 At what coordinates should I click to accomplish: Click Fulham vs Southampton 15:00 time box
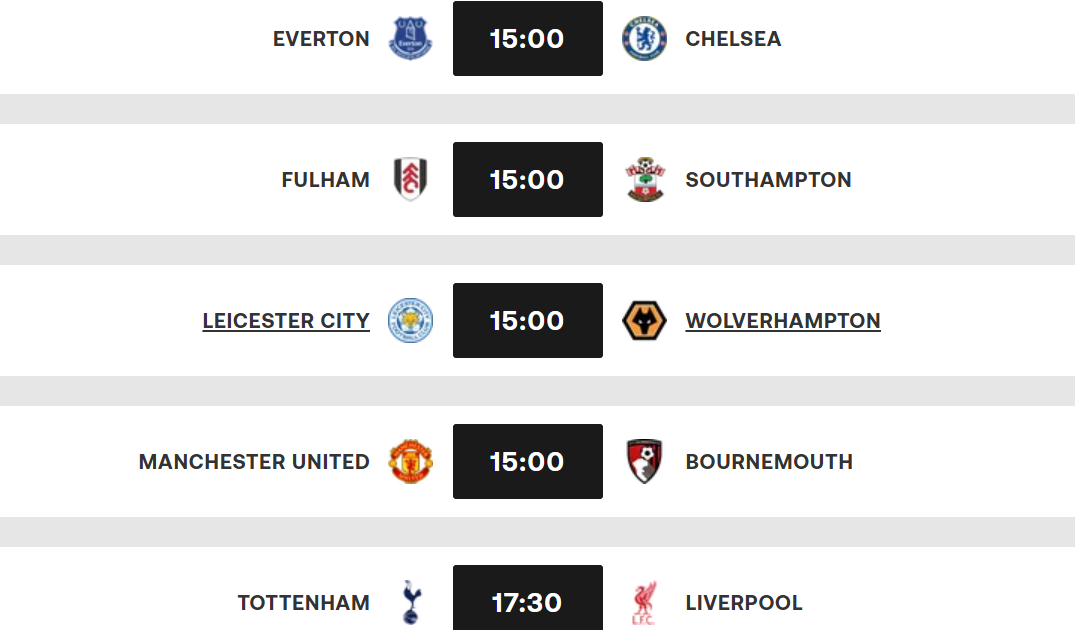(528, 180)
